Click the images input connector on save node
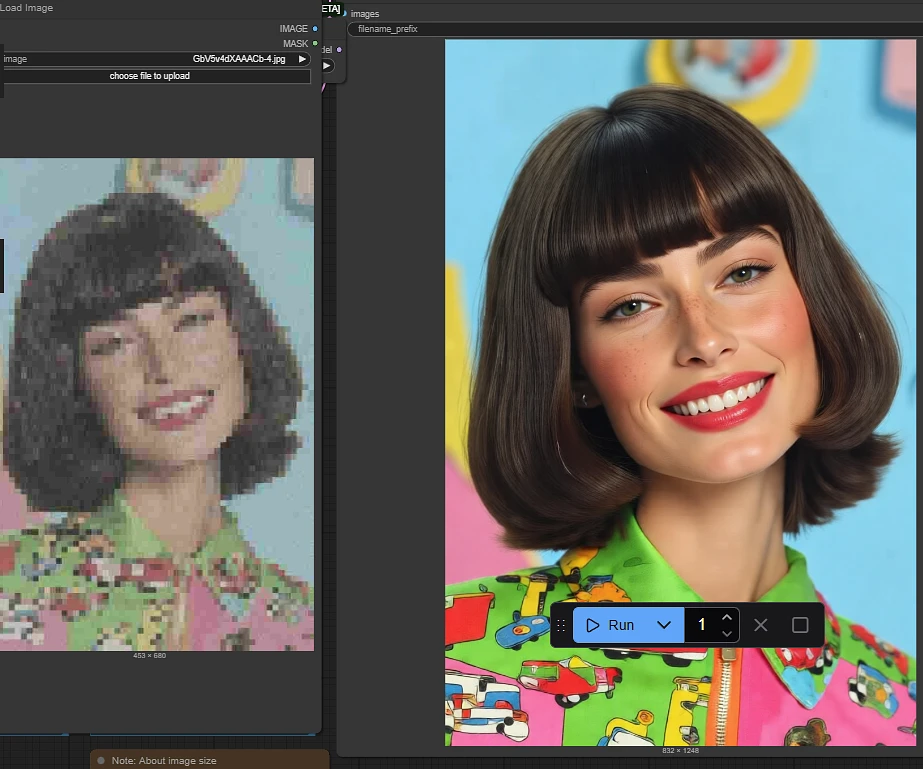Viewport: 923px width, 769px height. point(345,14)
